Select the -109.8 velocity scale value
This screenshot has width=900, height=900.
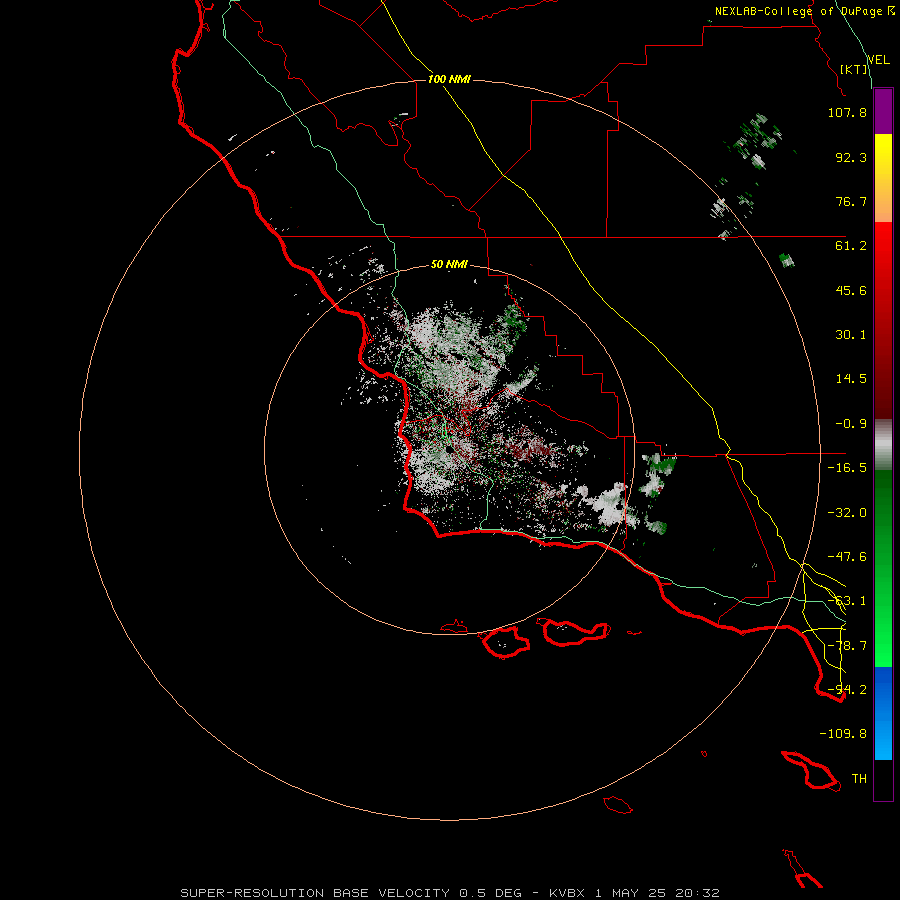click(843, 734)
